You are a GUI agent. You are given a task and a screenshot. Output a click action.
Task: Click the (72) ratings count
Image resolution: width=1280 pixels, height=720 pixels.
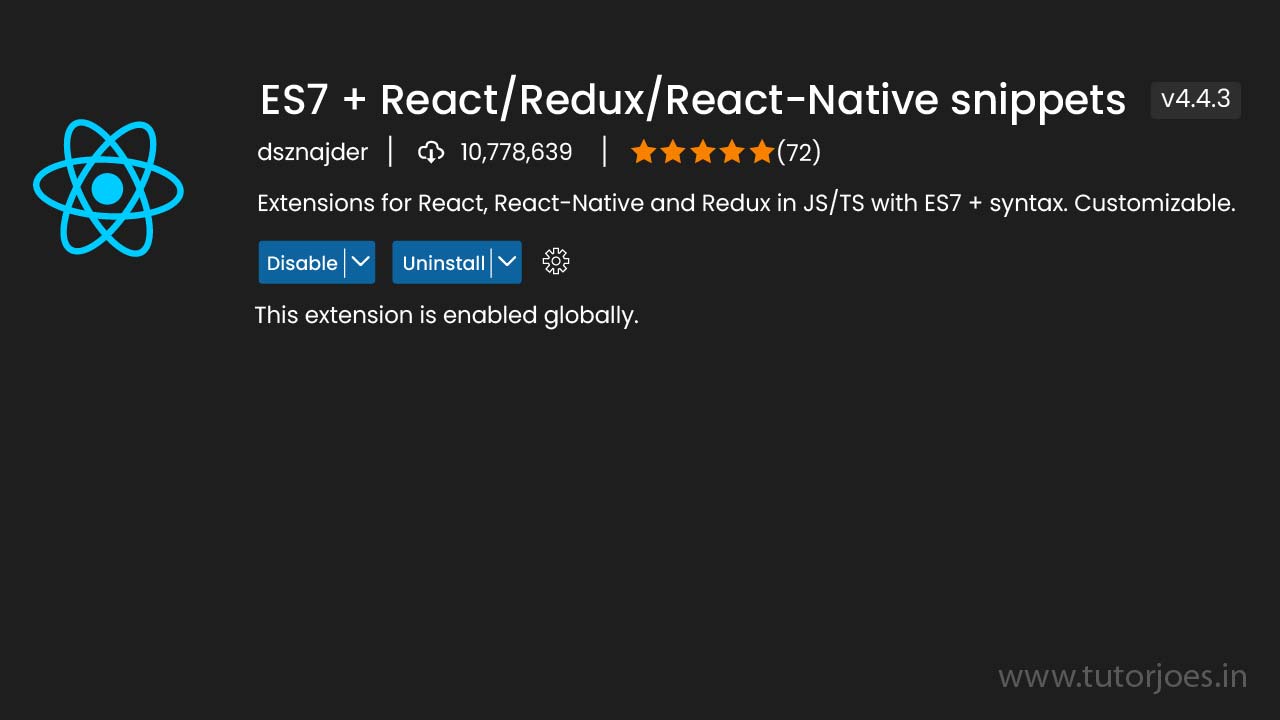pos(799,152)
